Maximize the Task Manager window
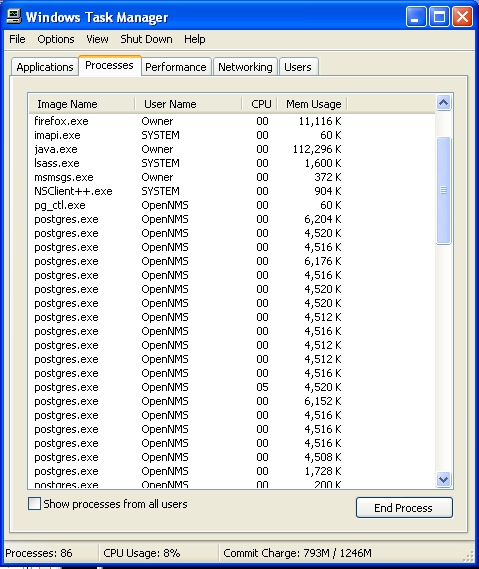Image resolution: width=479 pixels, height=569 pixels. point(439,17)
